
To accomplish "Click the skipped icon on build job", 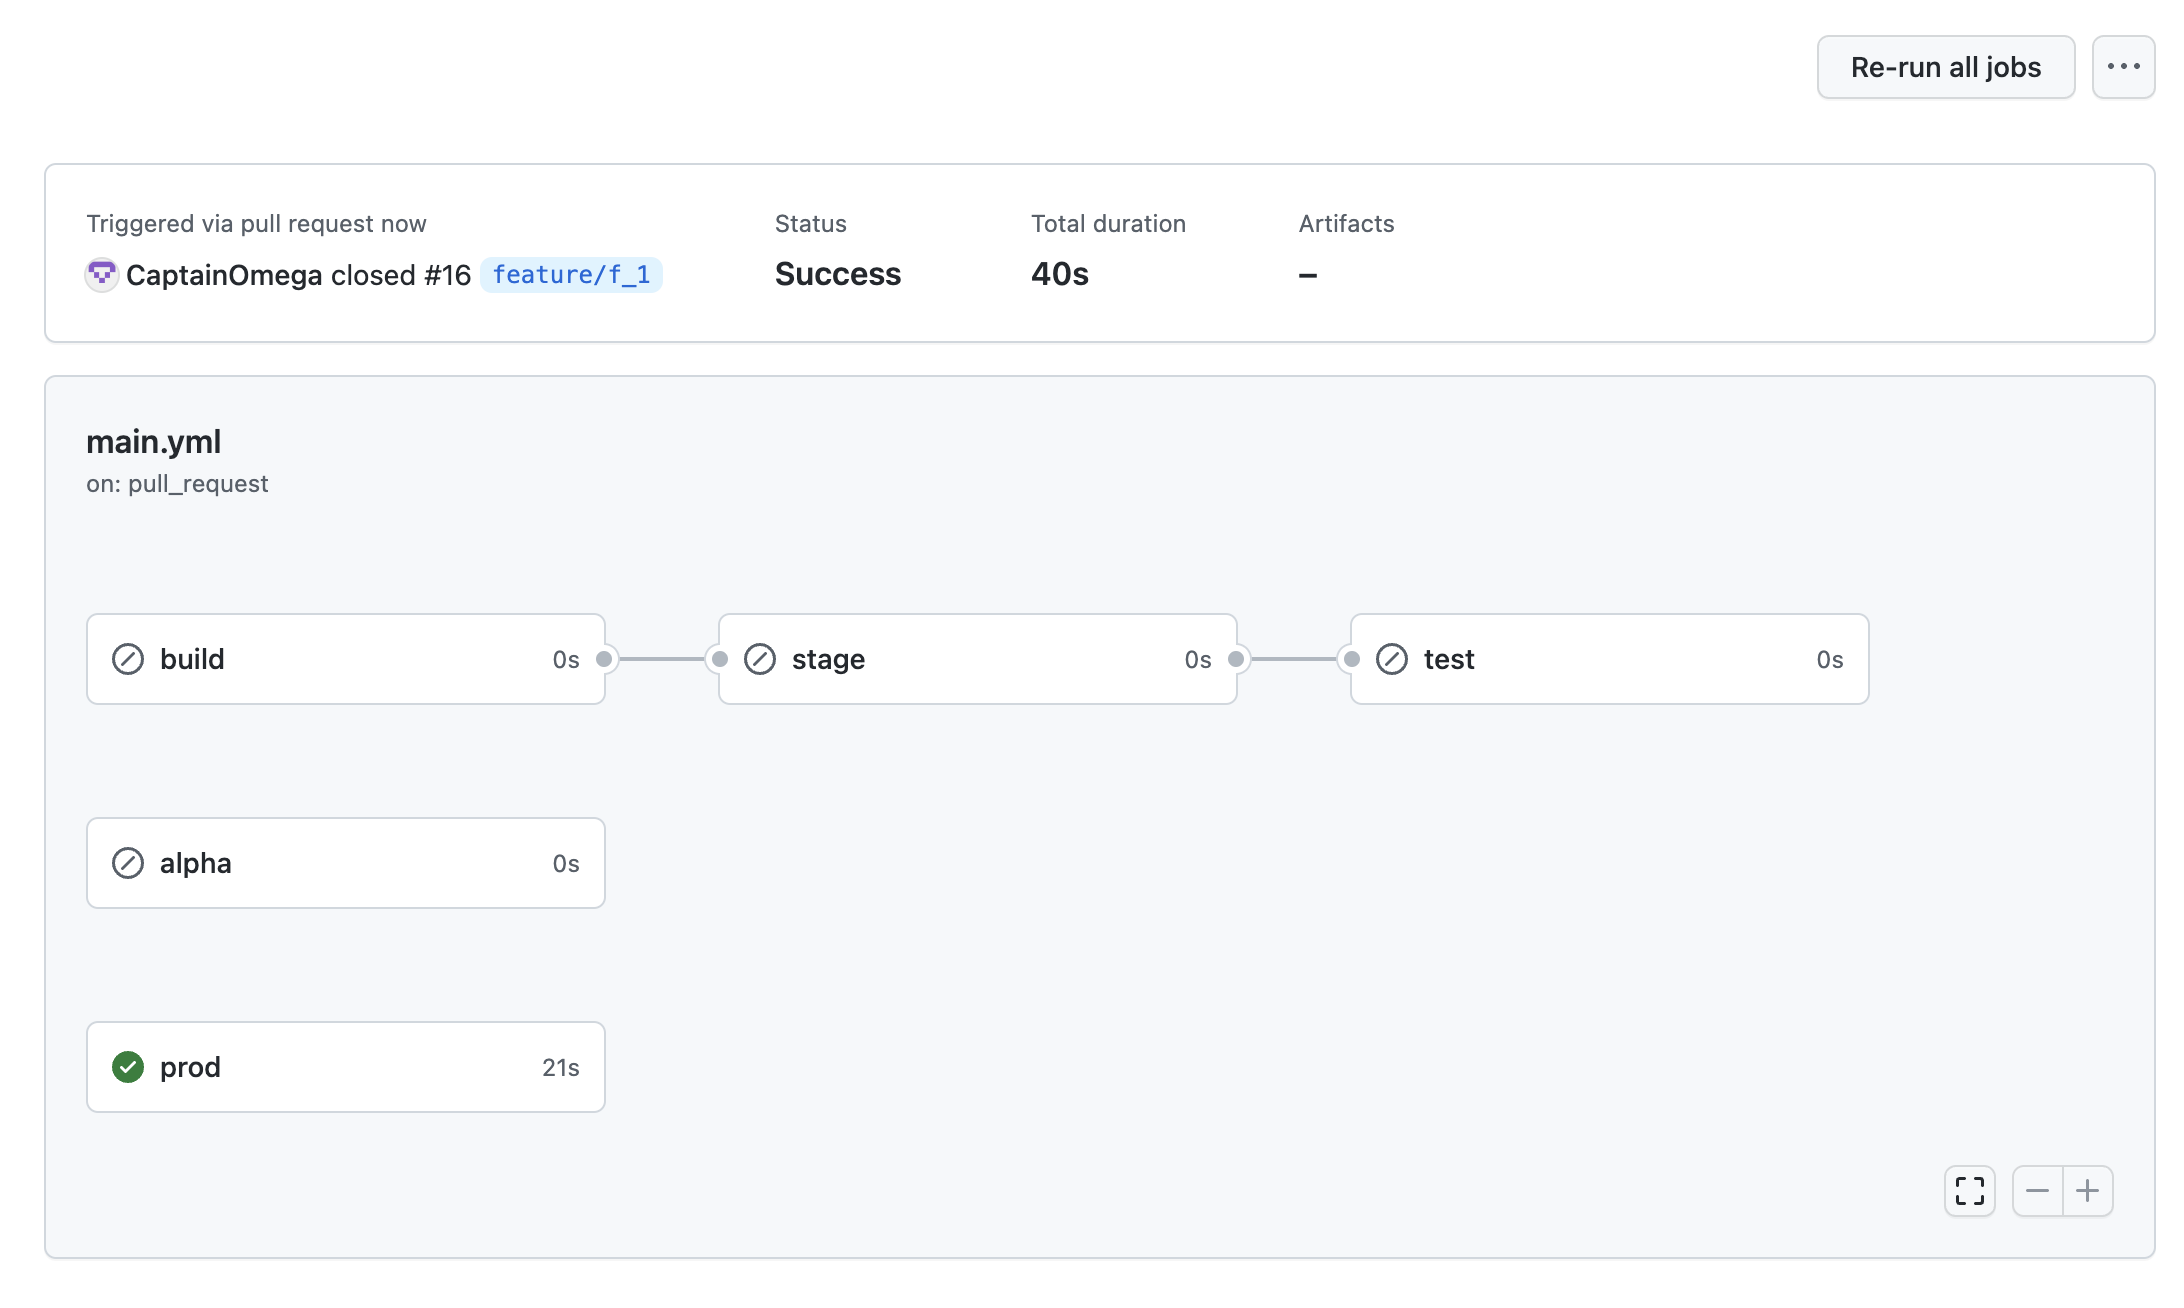I will pyautogui.click(x=128, y=659).
